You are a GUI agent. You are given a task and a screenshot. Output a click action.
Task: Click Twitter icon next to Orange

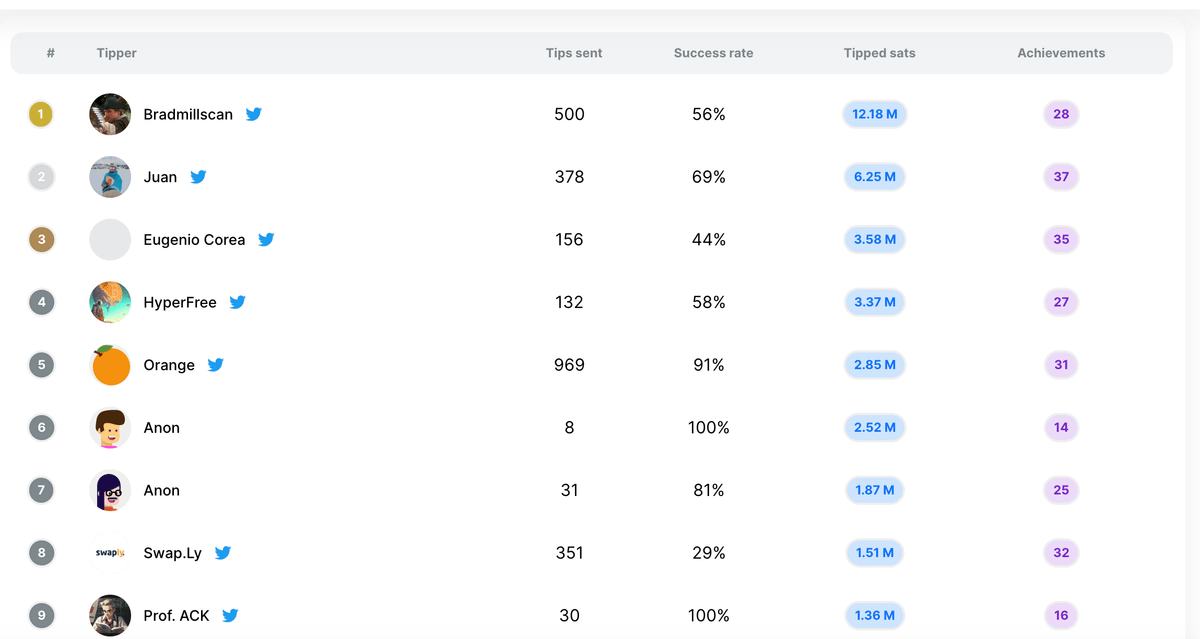215,365
